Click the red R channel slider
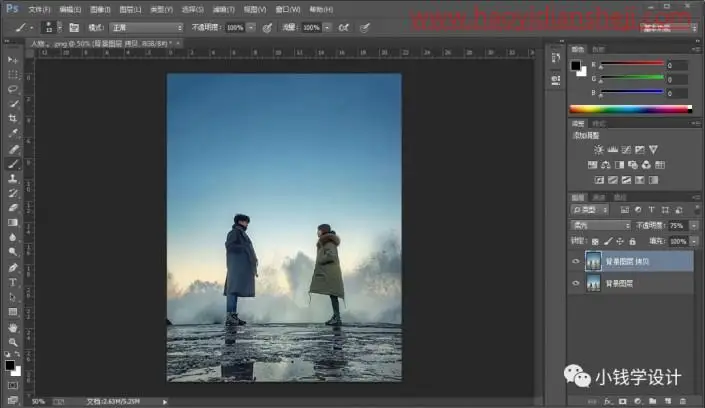The image size is (705, 408). pos(632,64)
